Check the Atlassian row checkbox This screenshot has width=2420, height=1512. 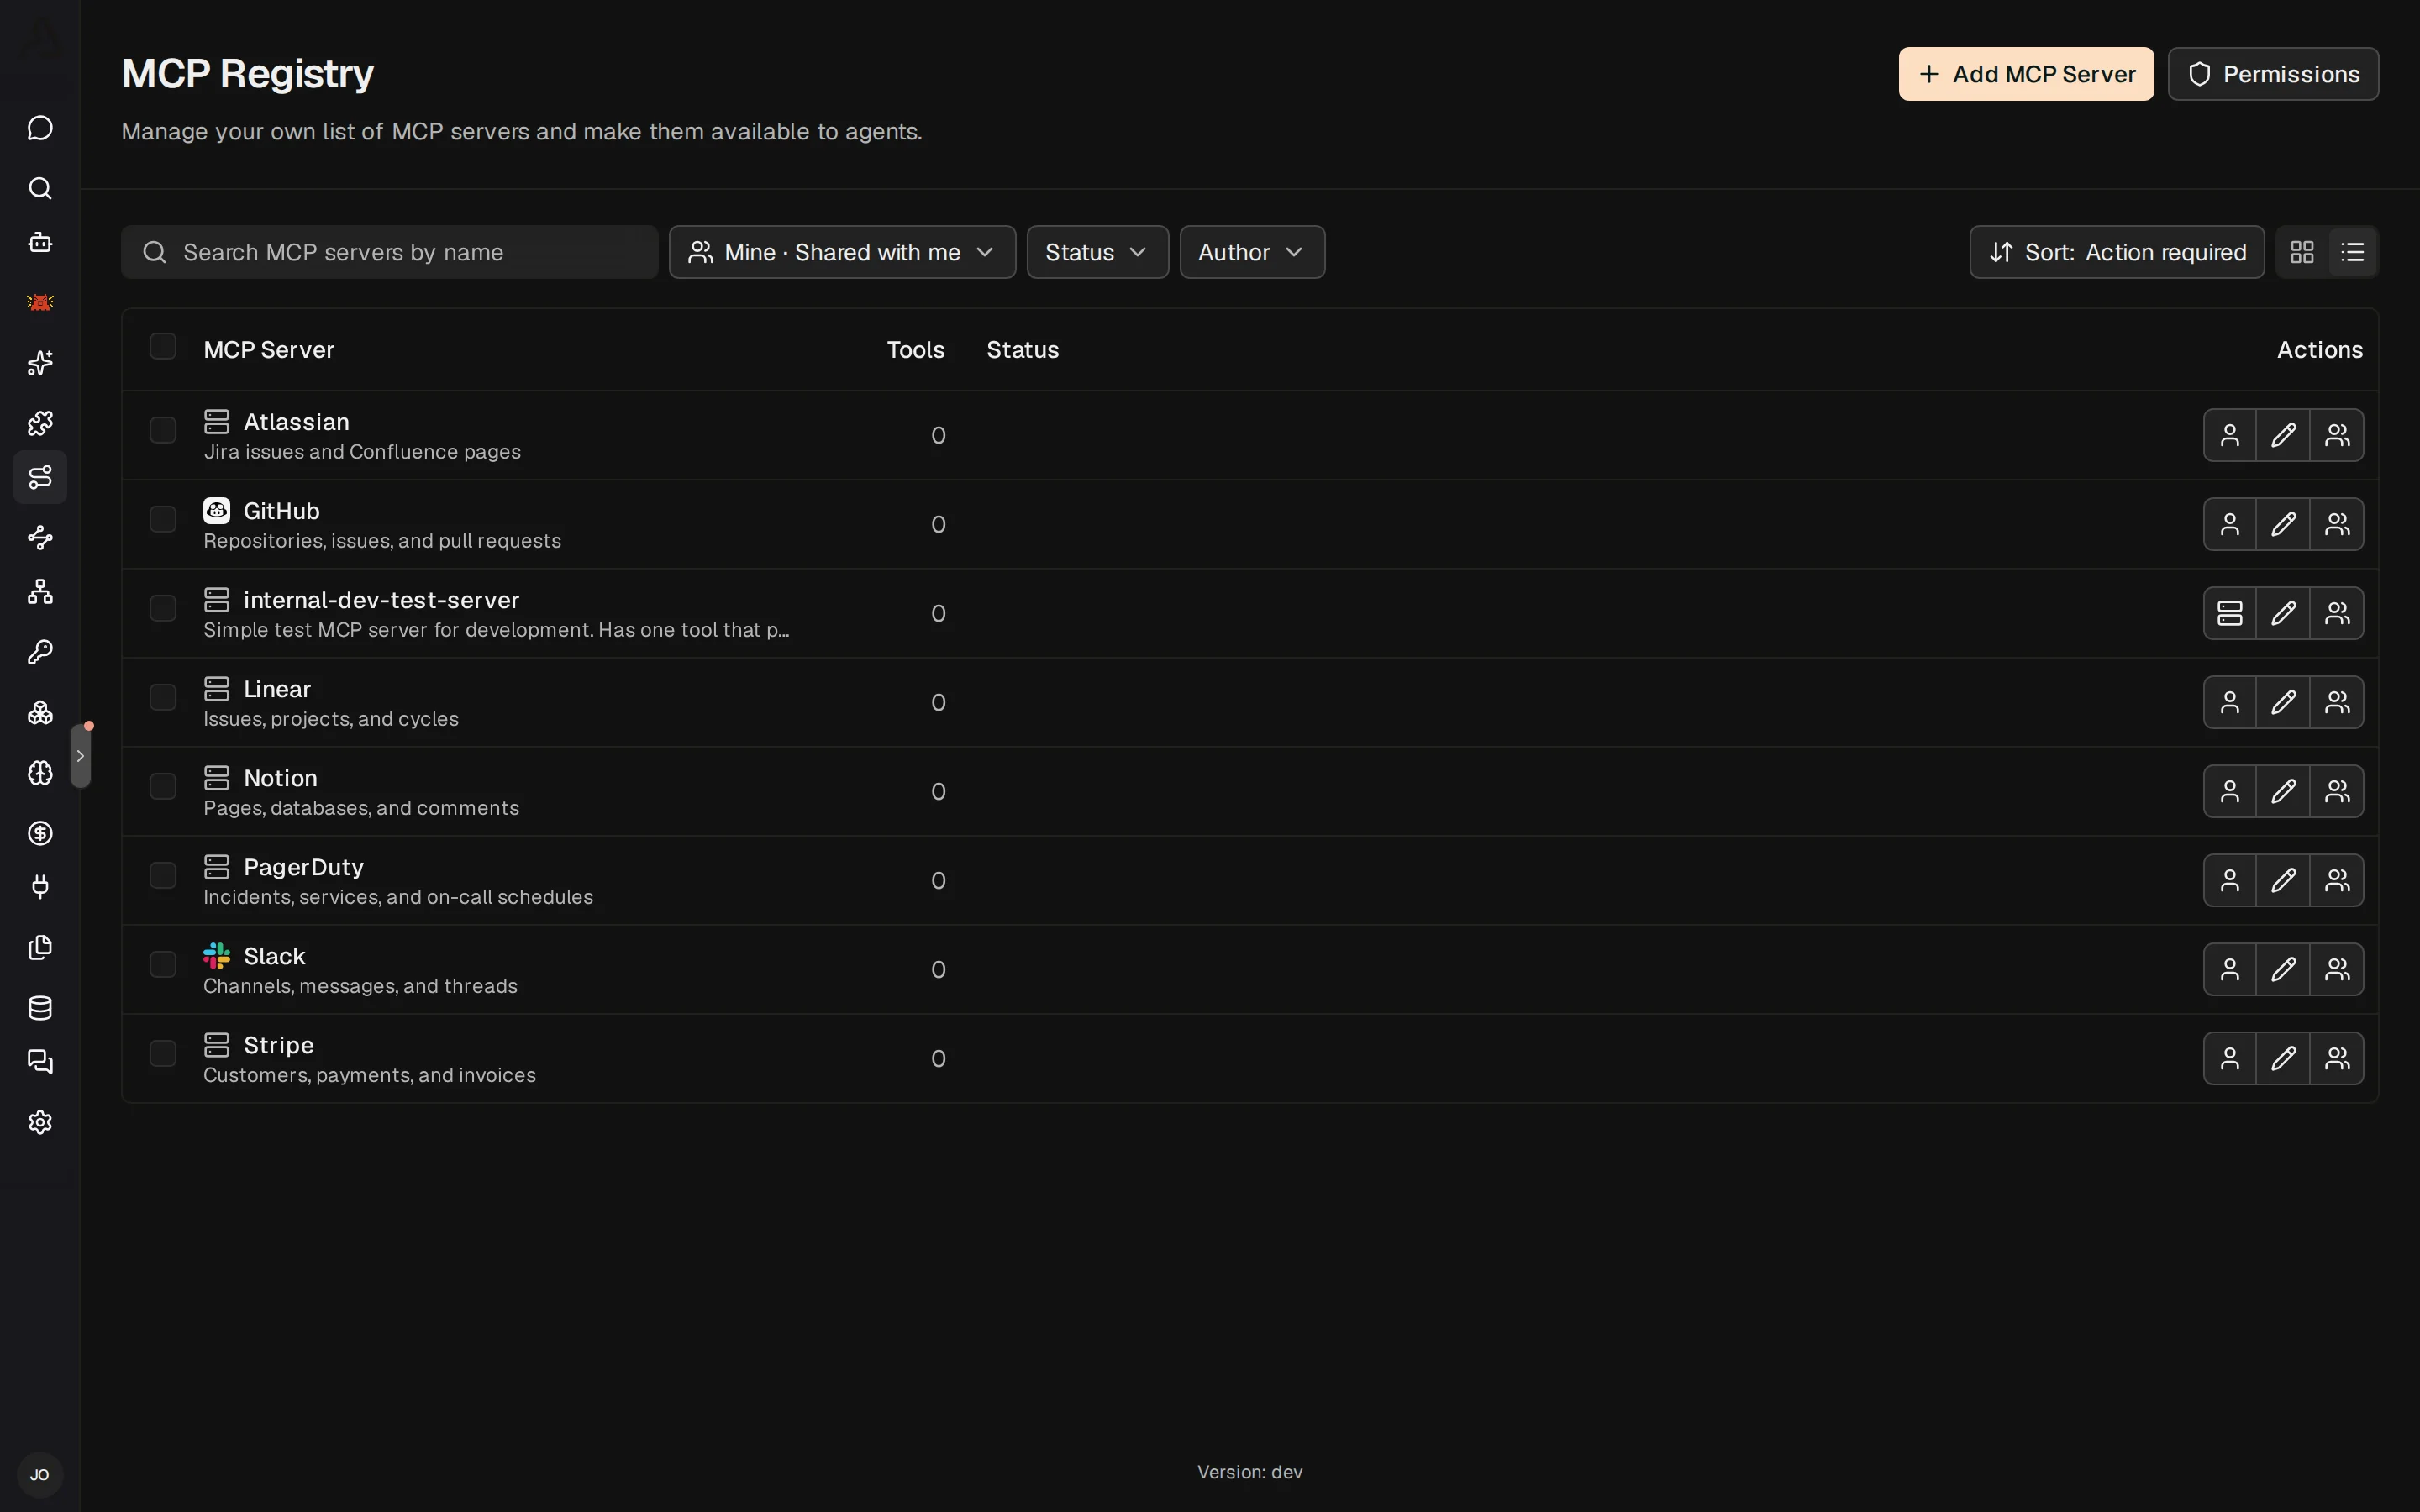point(163,430)
